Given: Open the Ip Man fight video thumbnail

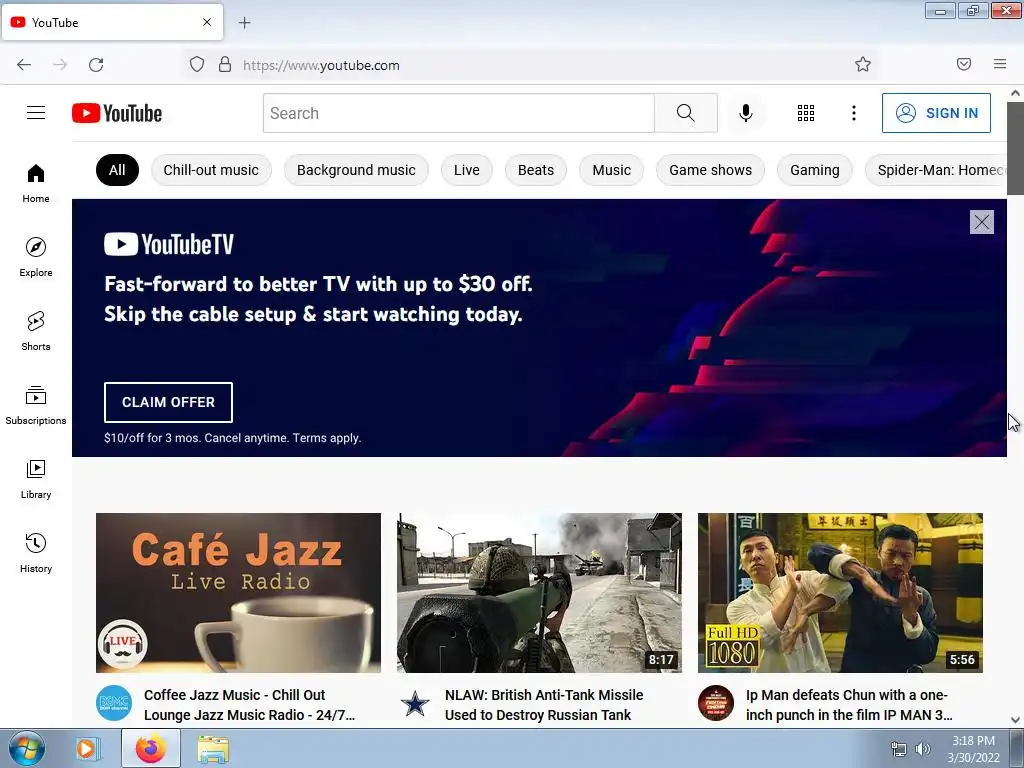Looking at the screenshot, I should pos(840,593).
